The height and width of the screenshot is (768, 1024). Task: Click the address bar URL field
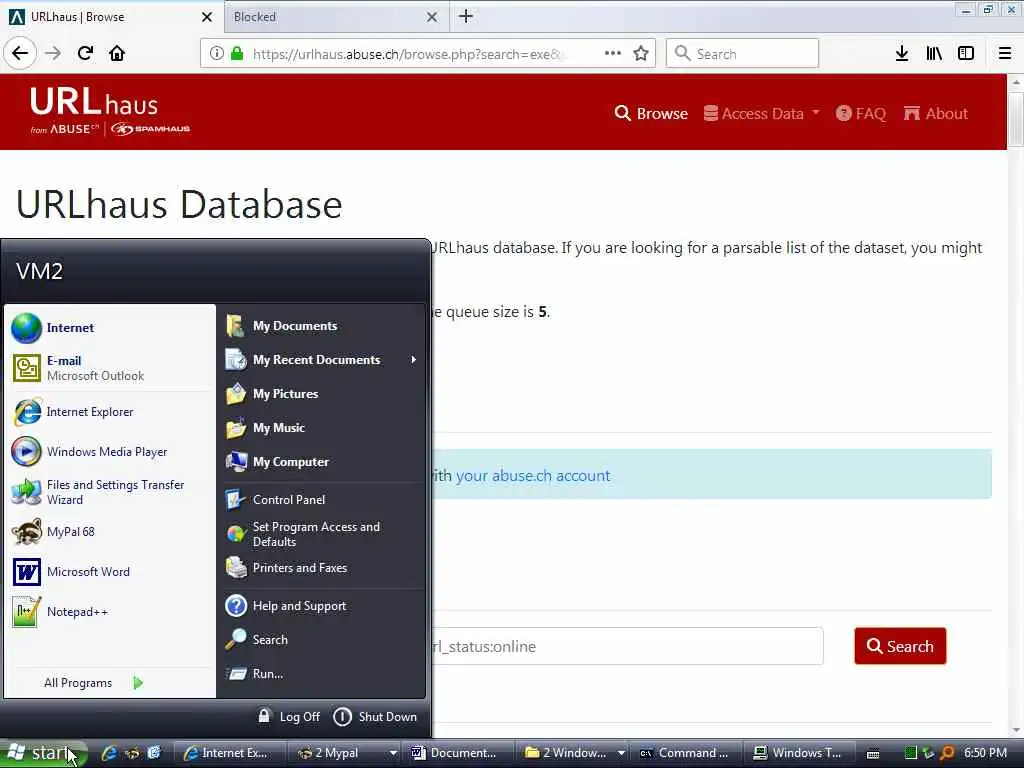pyautogui.click(x=408, y=54)
